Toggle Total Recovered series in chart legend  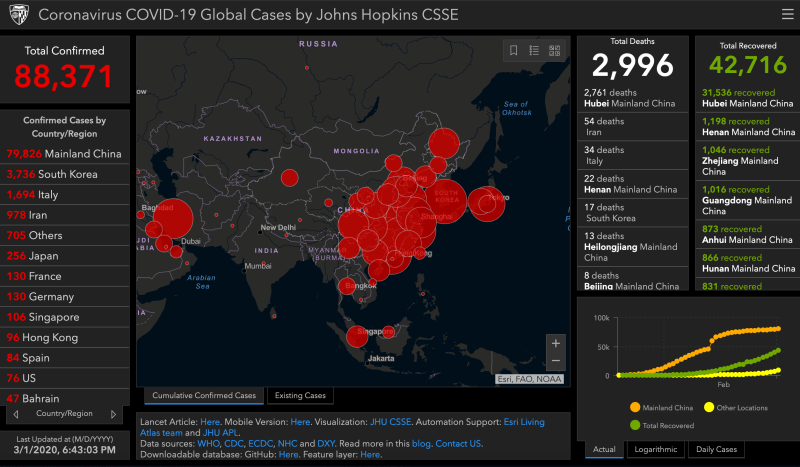[x=662, y=425]
